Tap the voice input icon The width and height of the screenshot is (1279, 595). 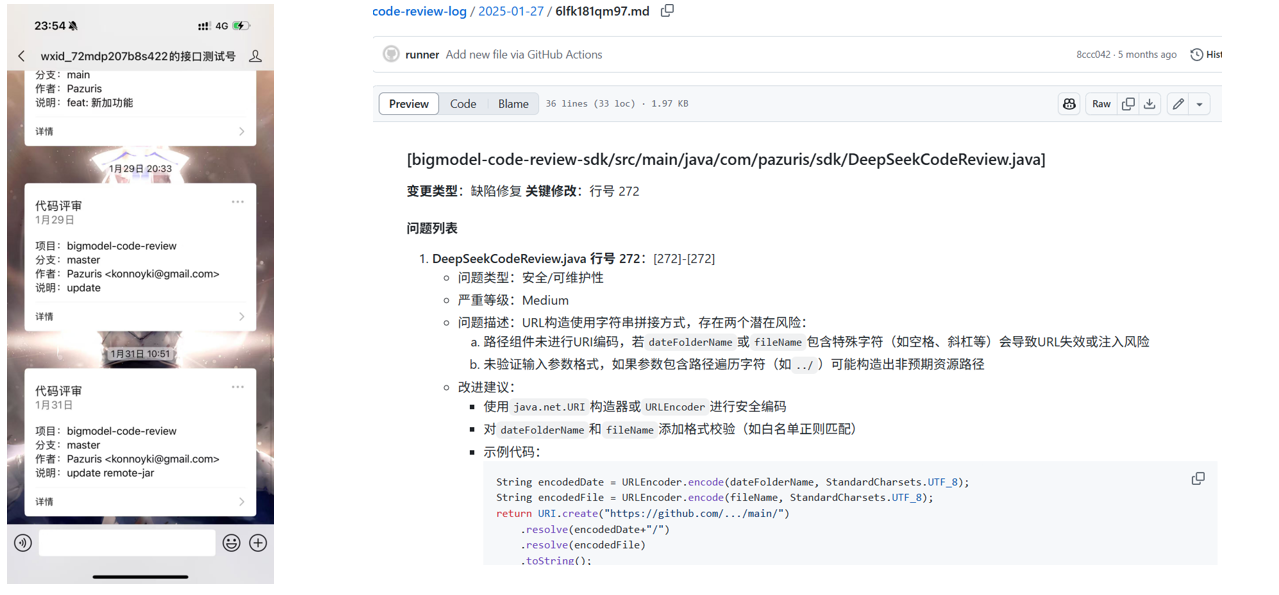click(x=23, y=543)
